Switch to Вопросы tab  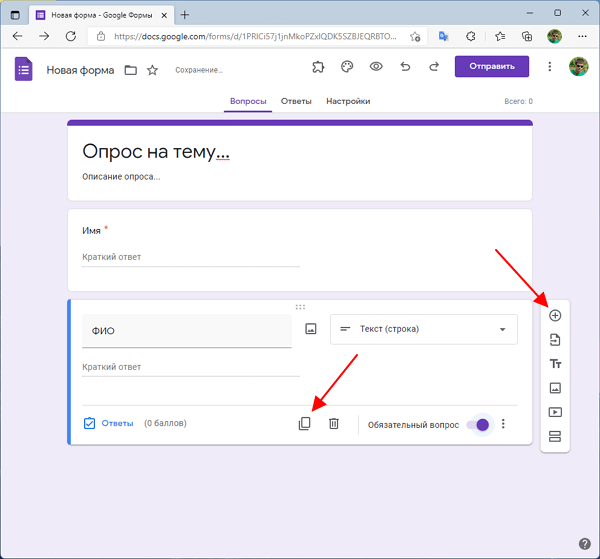point(248,101)
